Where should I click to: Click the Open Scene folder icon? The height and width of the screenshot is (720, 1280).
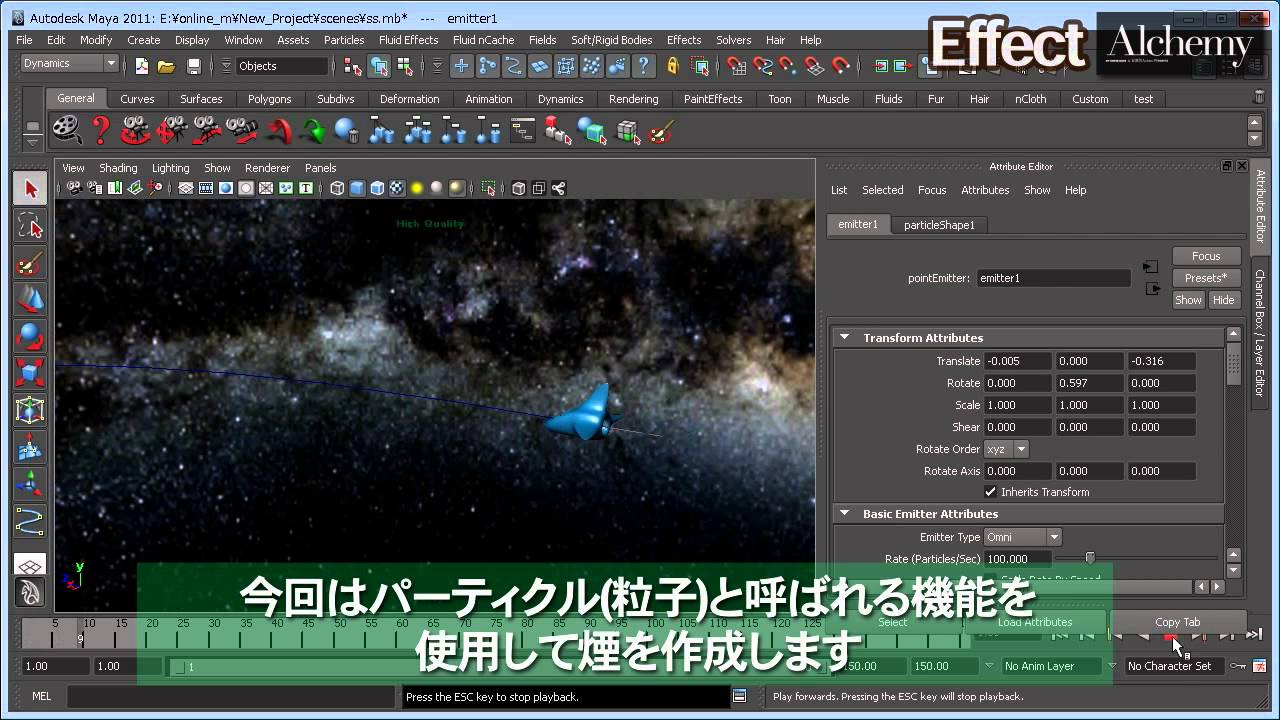pyautogui.click(x=166, y=66)
